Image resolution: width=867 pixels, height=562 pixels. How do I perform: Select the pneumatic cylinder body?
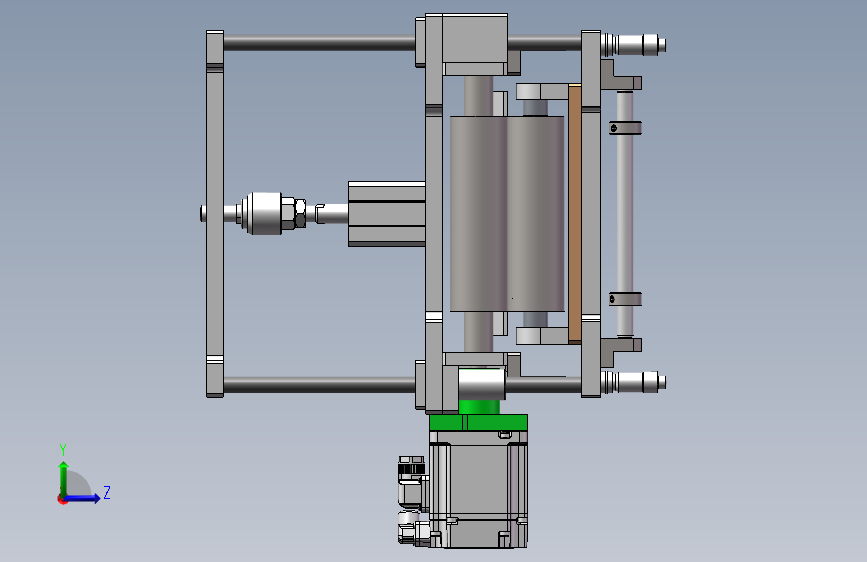click(387, 214)
